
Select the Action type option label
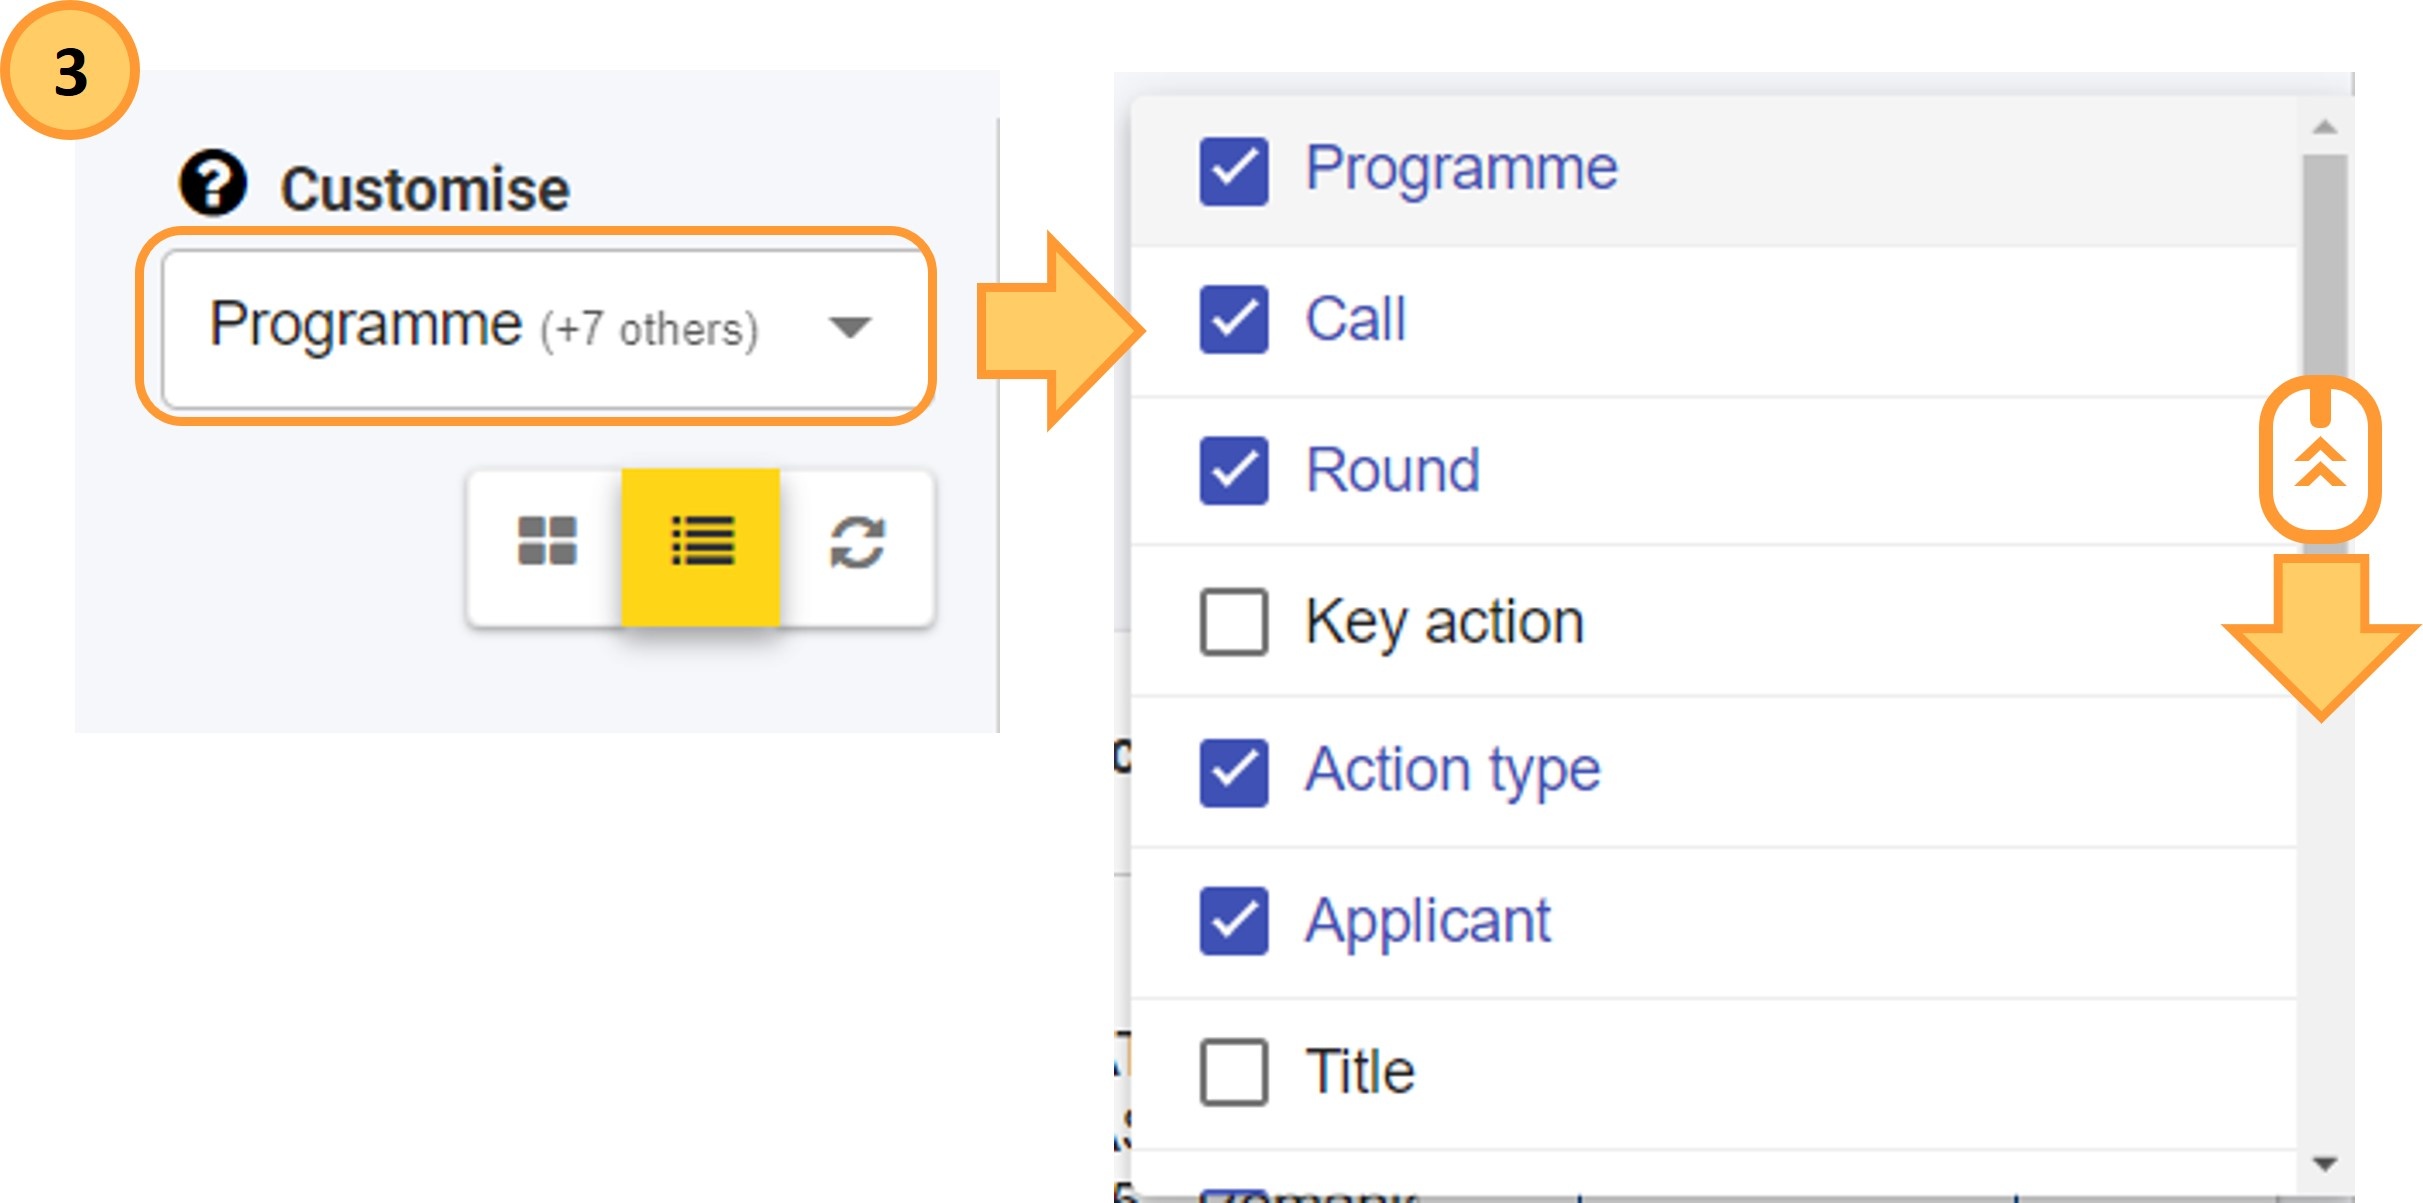1453,772
